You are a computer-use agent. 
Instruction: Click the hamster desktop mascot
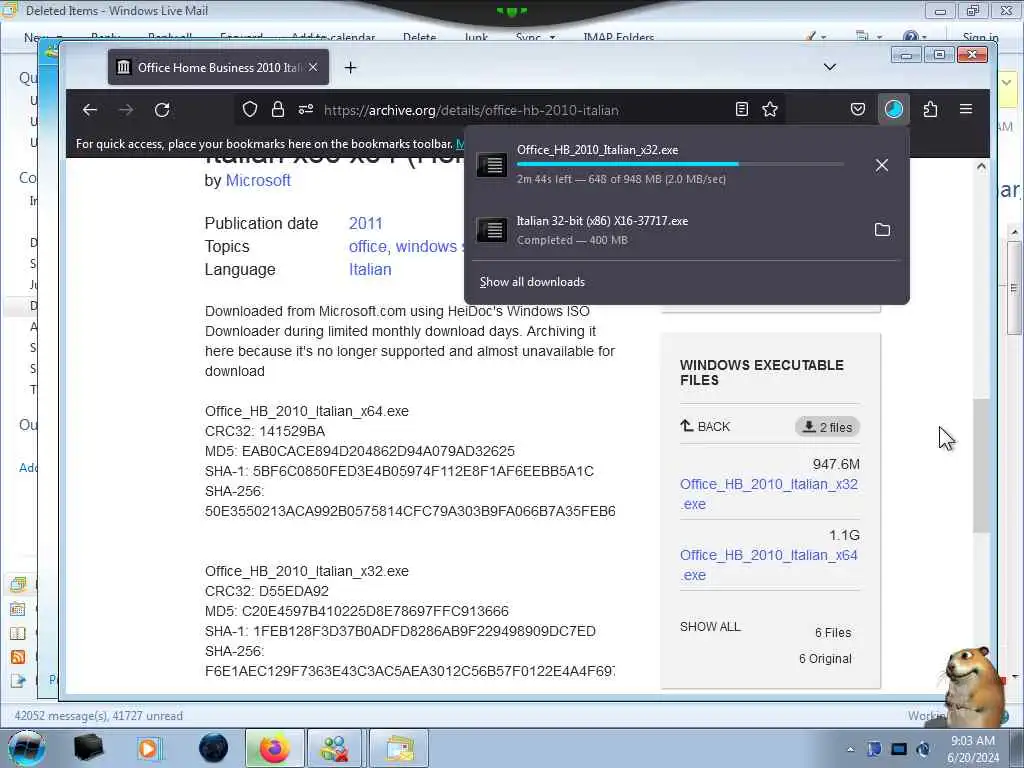tap(973, 686)
